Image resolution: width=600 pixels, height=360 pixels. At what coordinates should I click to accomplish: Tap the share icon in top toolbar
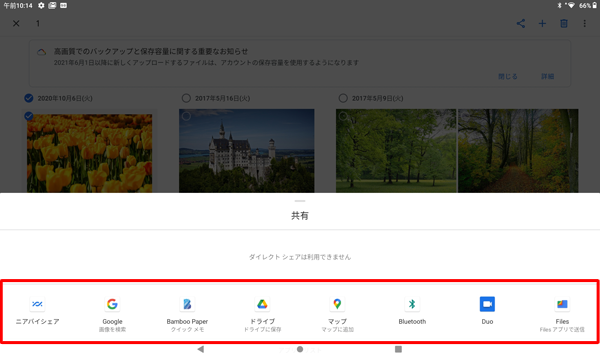(521, 23)
